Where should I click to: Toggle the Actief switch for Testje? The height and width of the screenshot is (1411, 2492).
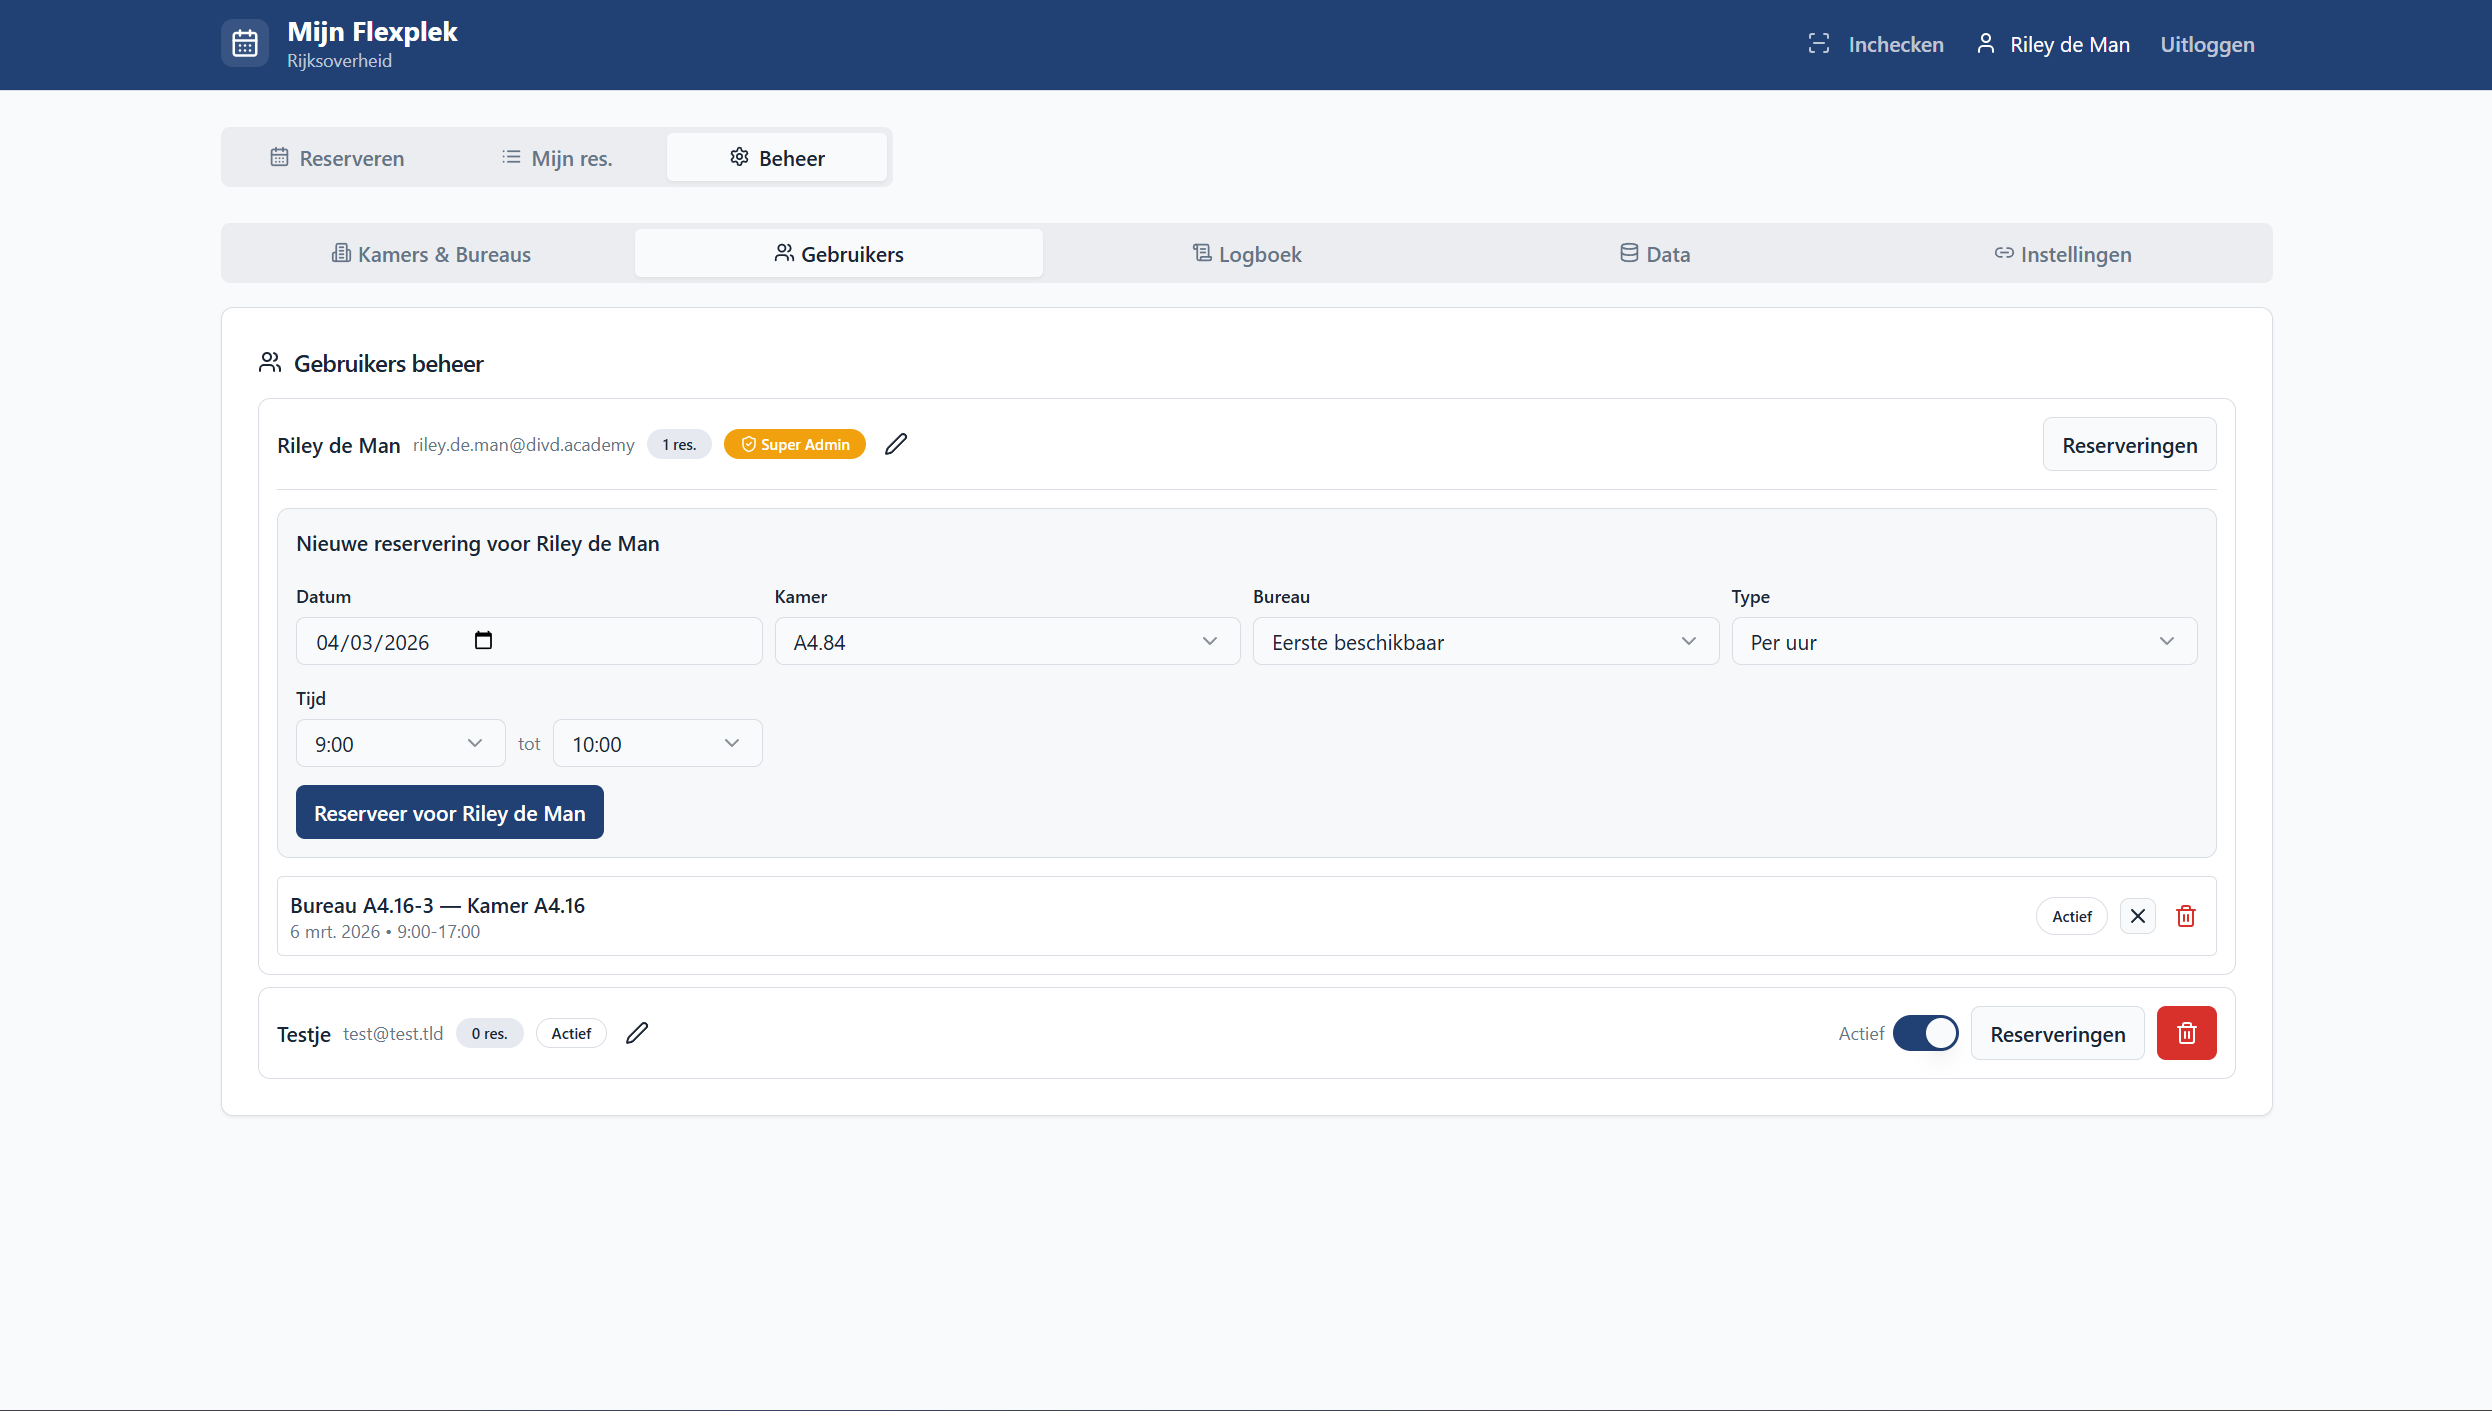pyautogui.click(x=1925, y=1033)
